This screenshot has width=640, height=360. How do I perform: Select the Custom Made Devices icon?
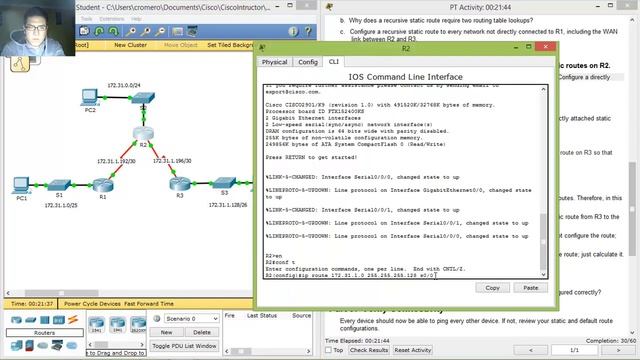pyautogui.click(x=57, y=346)
